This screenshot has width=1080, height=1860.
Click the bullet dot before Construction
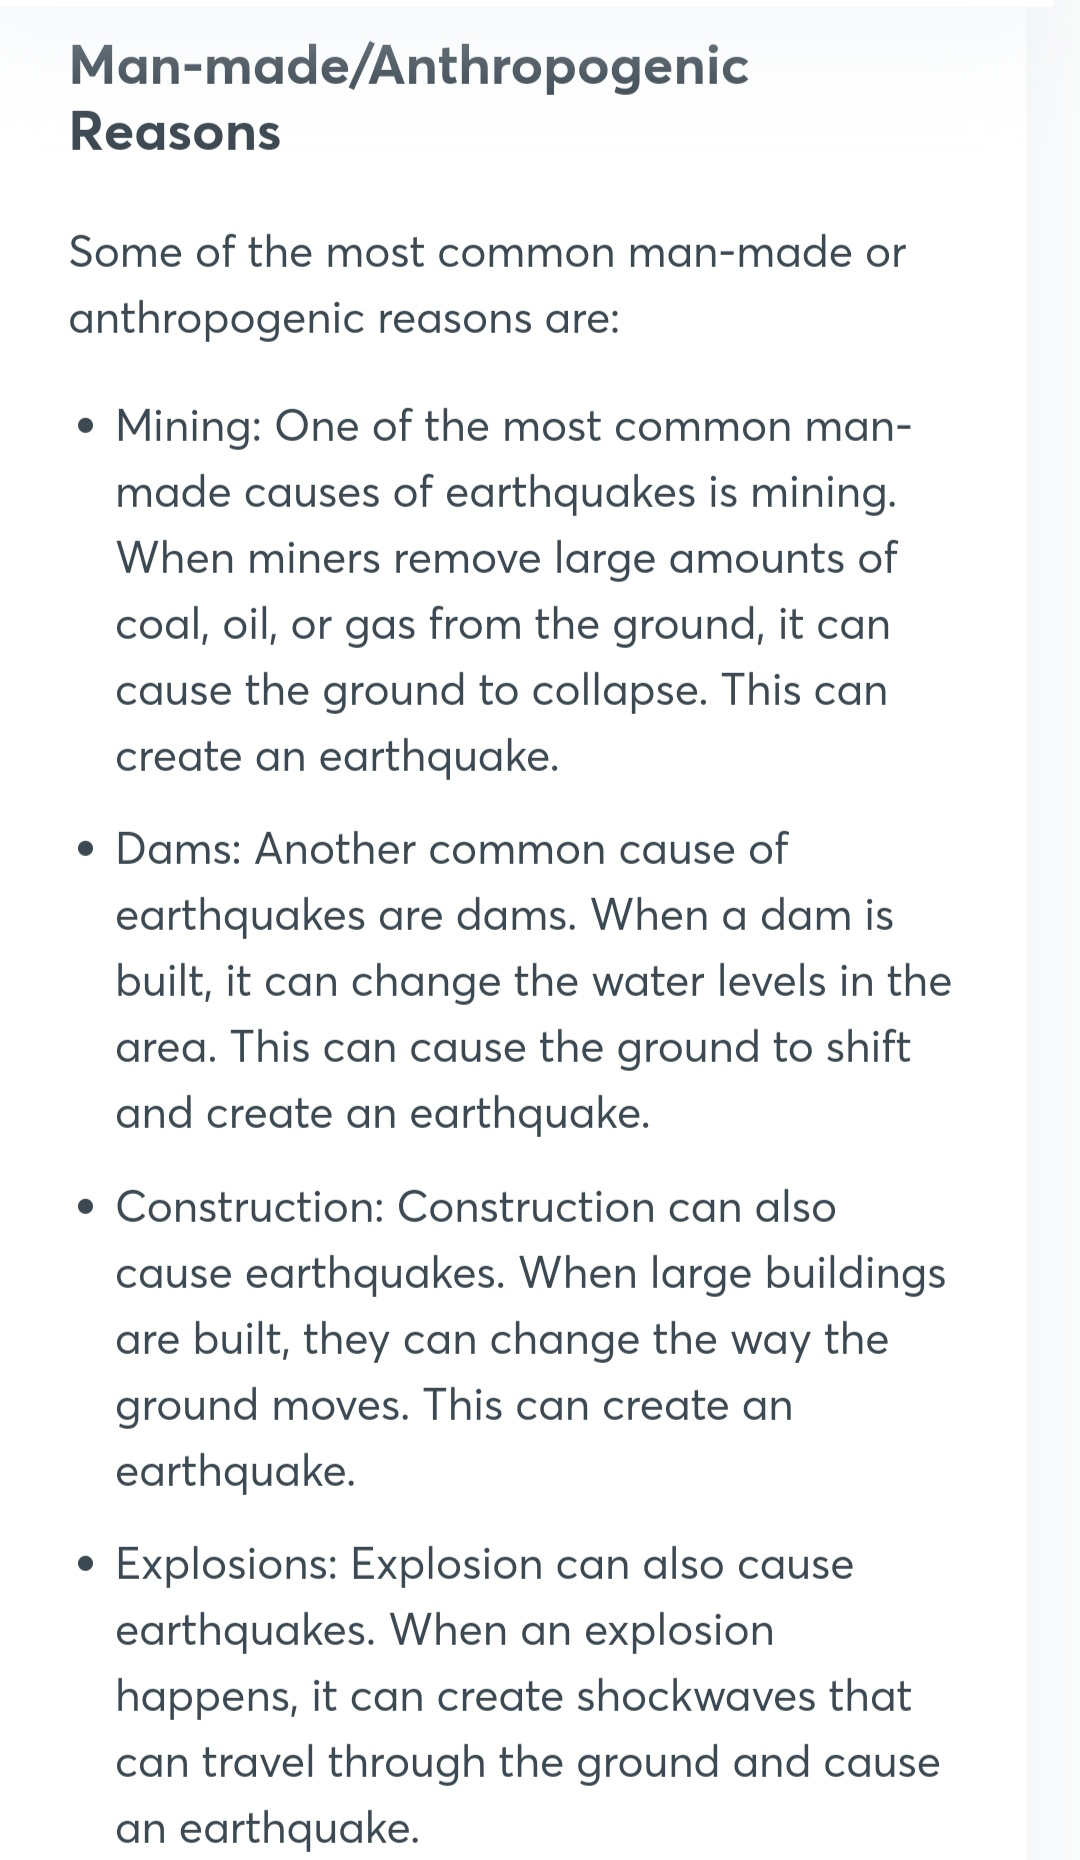pyautogui.click(x=88, y=1208)
